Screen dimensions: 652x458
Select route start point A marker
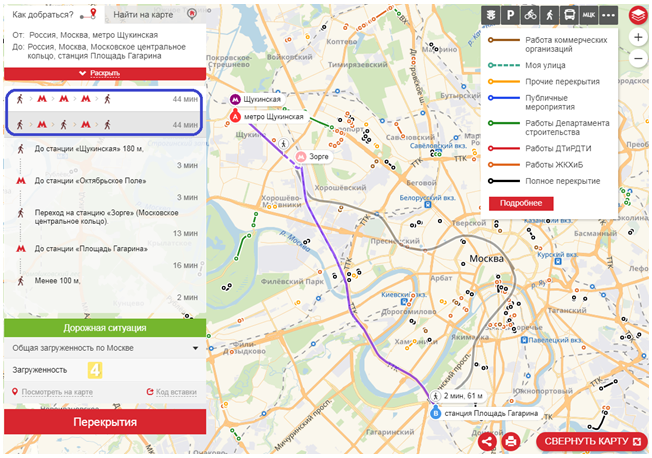pyautogui.click(x=235, y=117)
